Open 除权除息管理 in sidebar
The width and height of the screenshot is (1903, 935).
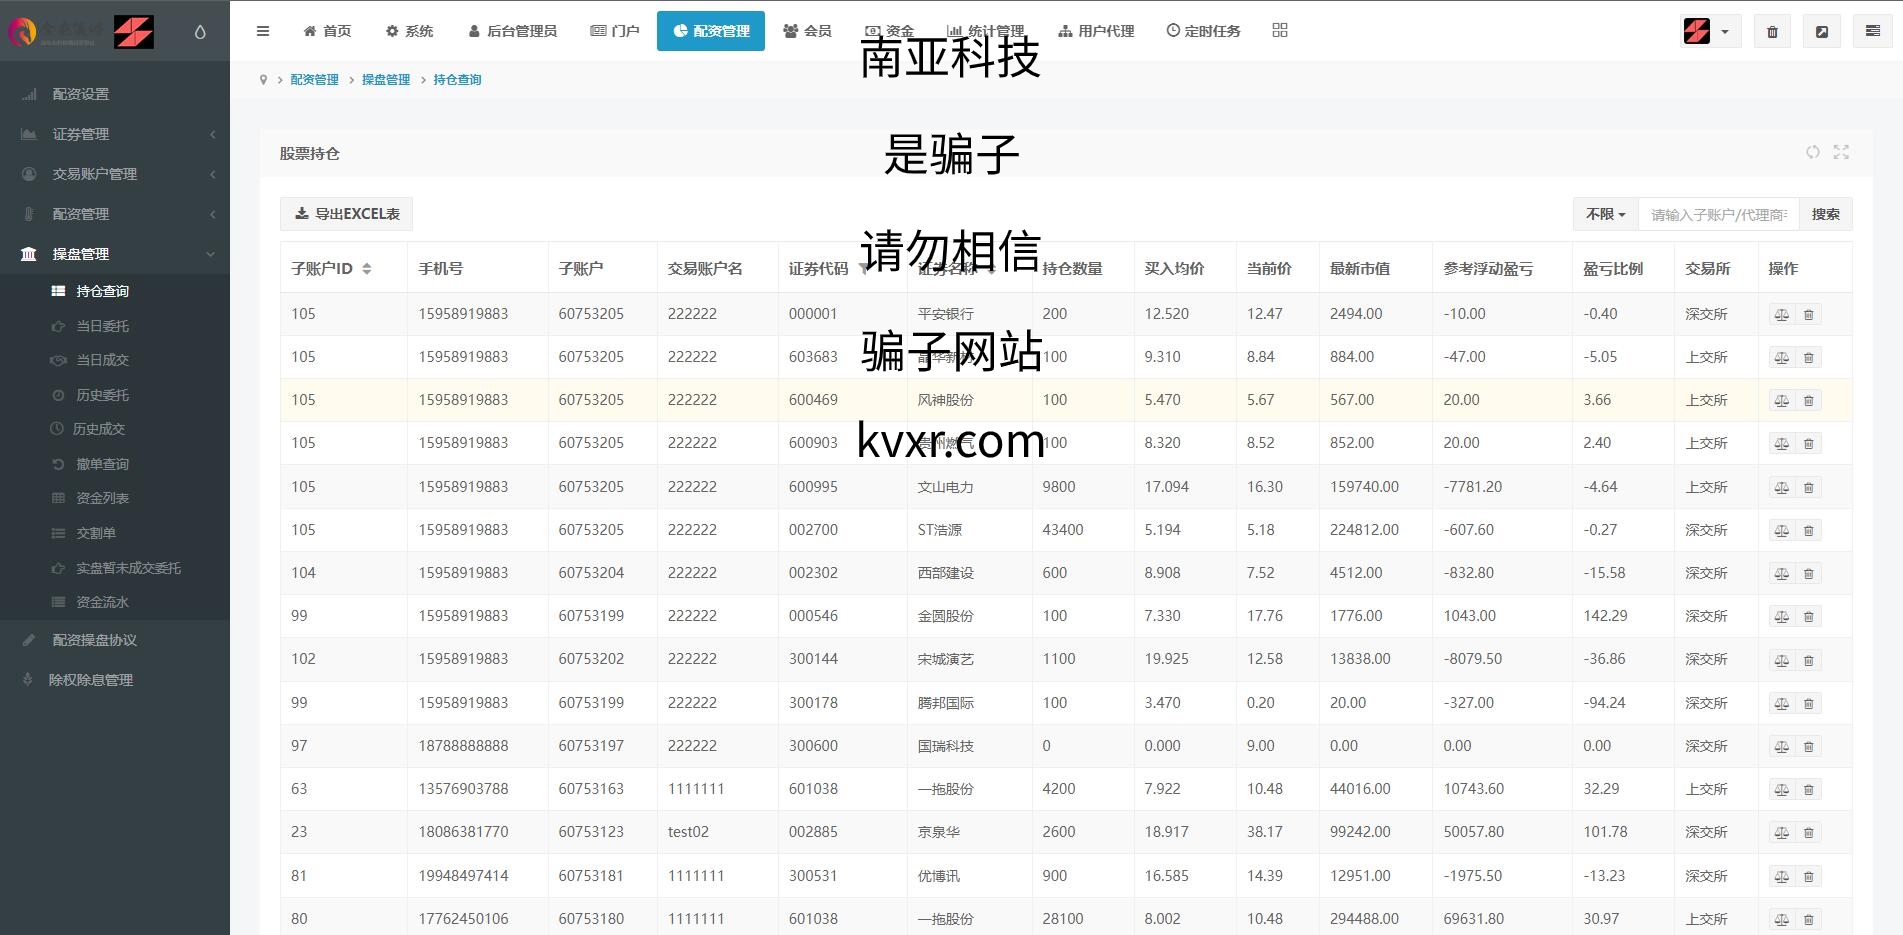pos(115,680)
